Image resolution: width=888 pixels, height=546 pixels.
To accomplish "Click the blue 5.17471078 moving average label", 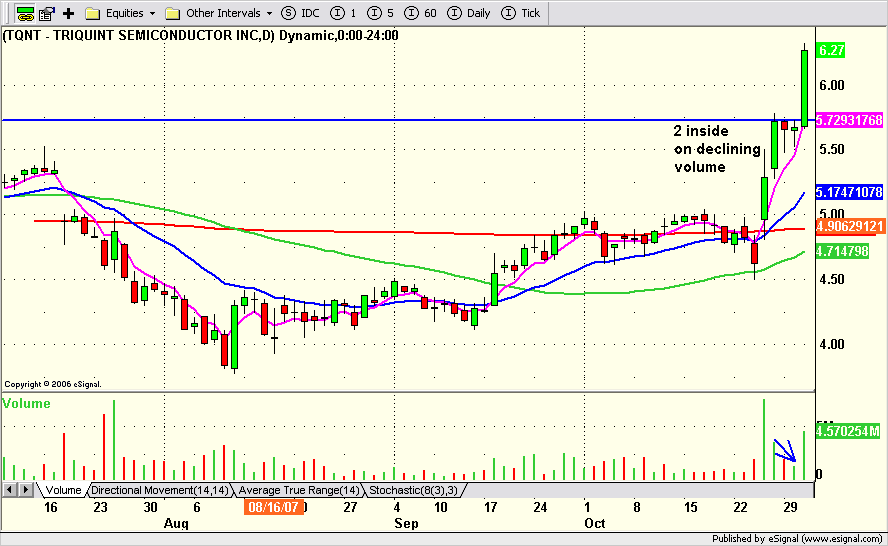I will tap(849, 192).
